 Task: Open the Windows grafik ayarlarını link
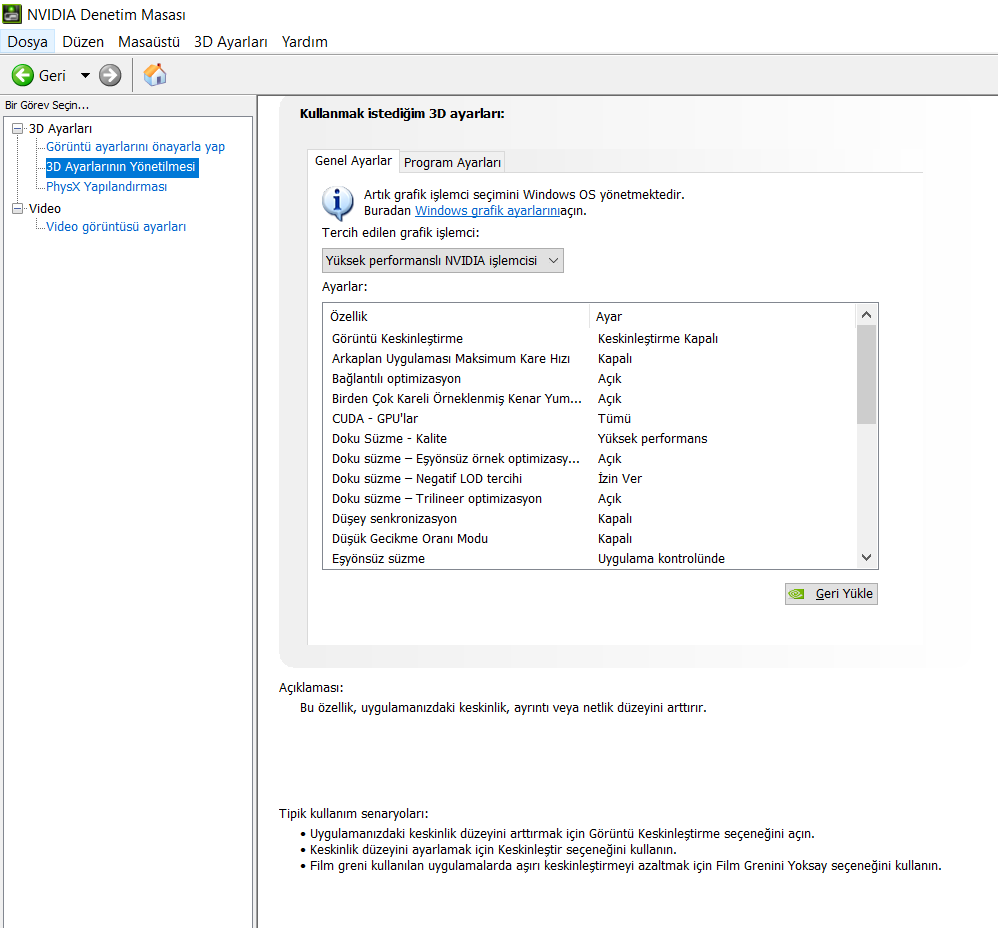click(x=488, y=211)
